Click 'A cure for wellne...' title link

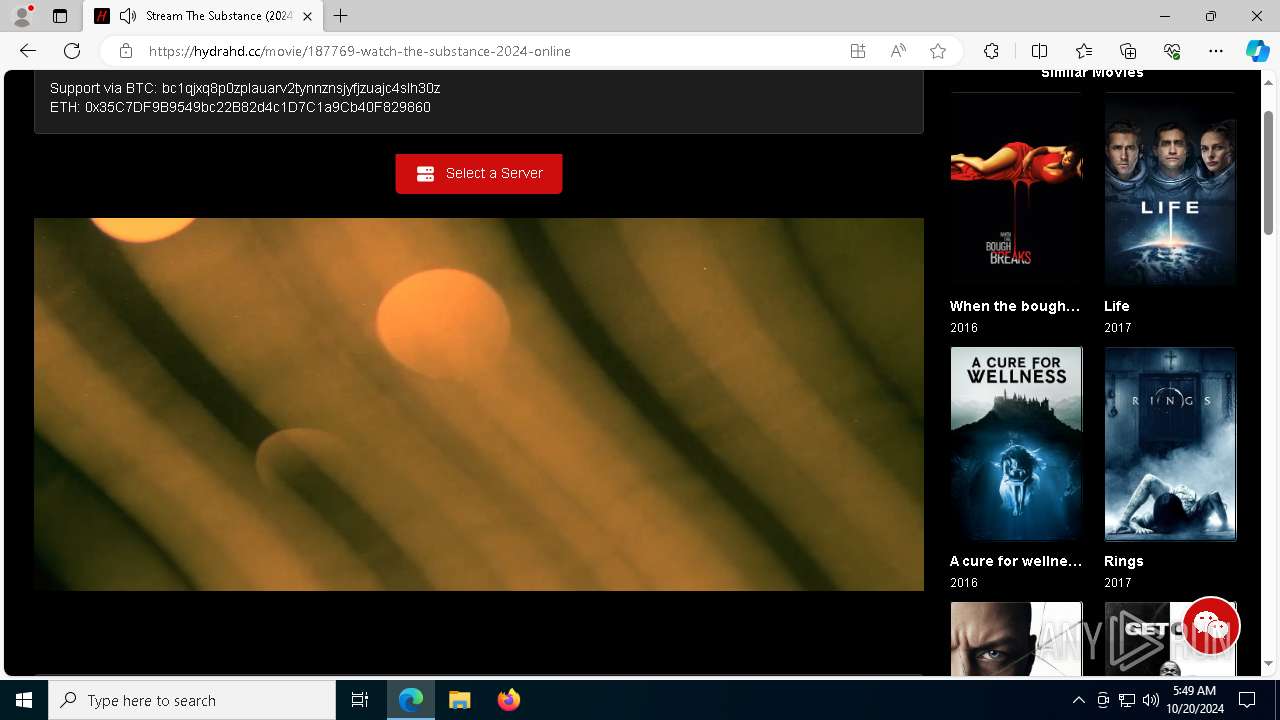tap(1016, 561)
